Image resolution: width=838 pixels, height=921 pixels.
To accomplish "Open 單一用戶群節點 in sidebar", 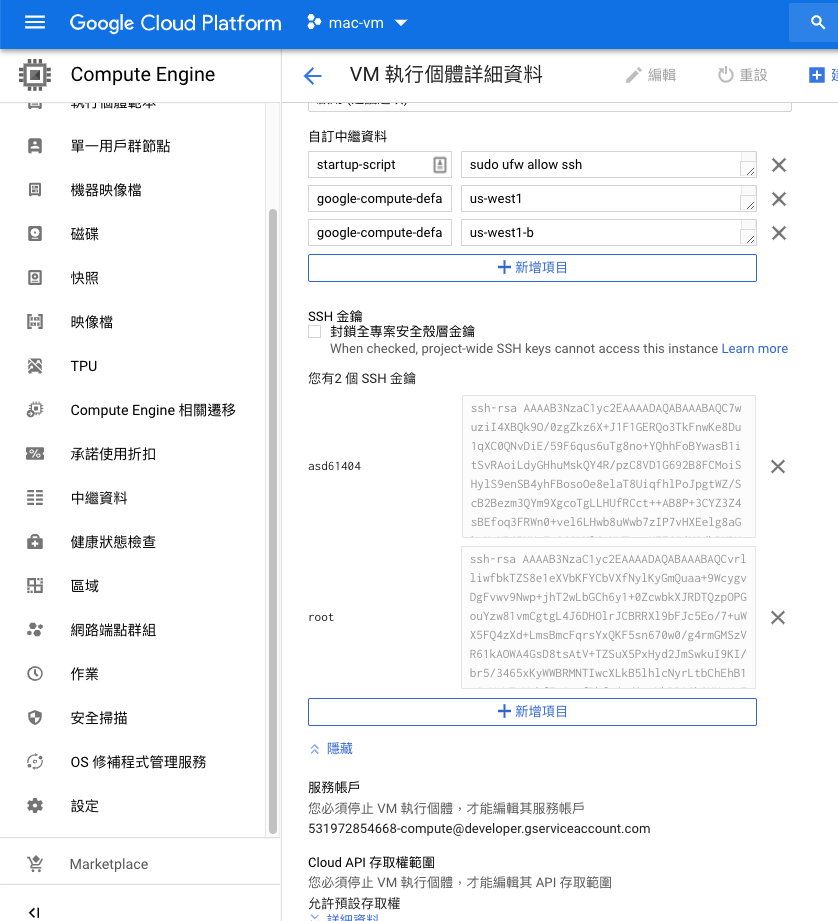I will click(x=120, y=146).
